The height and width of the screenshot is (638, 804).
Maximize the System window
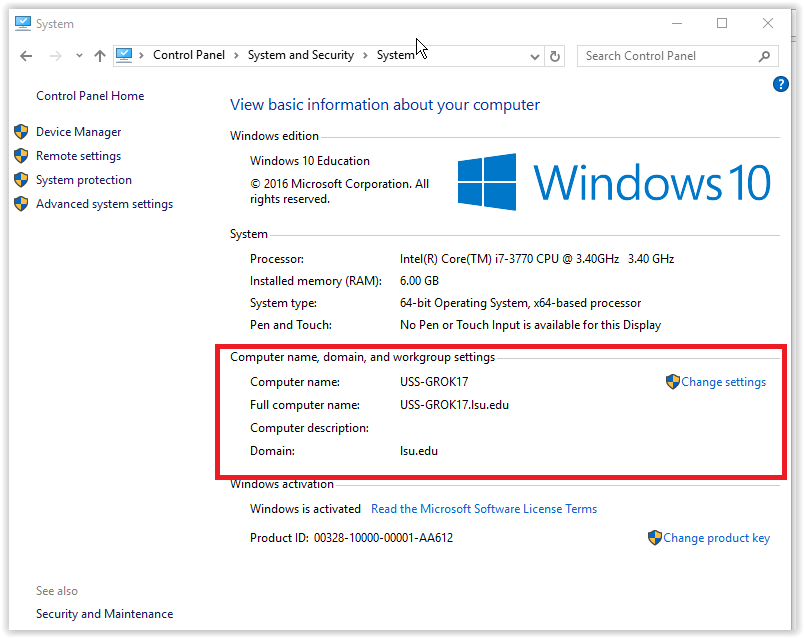point(722,23)
